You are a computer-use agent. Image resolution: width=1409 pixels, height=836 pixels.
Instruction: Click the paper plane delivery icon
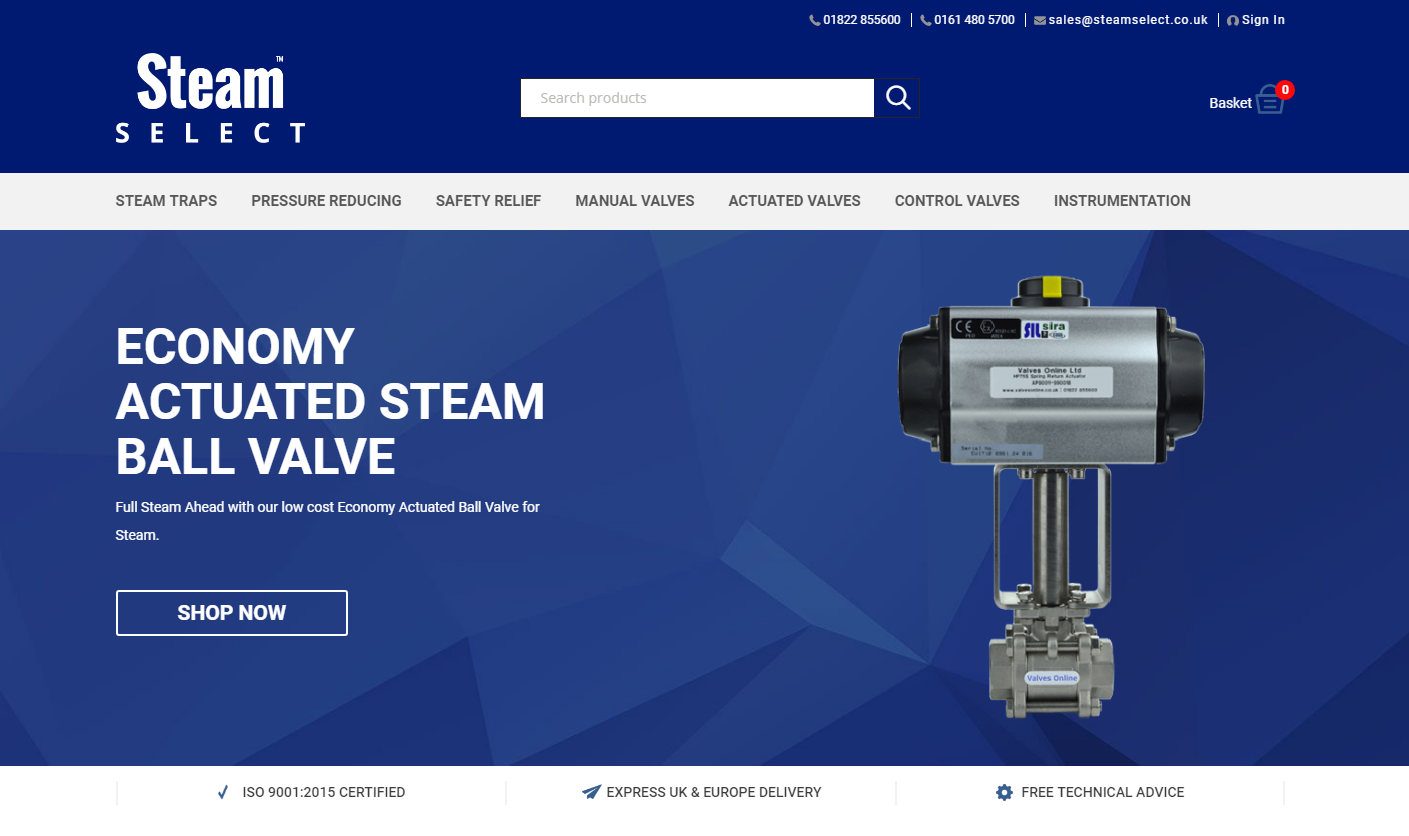(x=591, y=793)
